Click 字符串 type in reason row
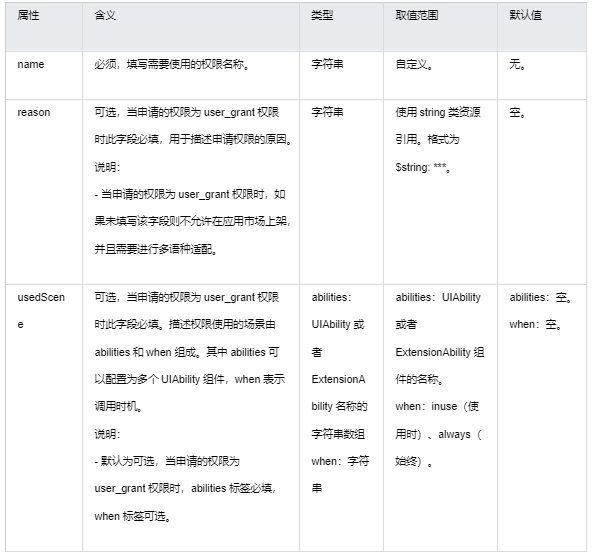Image resolution: width=594 pixels, height=555 pixels. click(x=327, y=113)
